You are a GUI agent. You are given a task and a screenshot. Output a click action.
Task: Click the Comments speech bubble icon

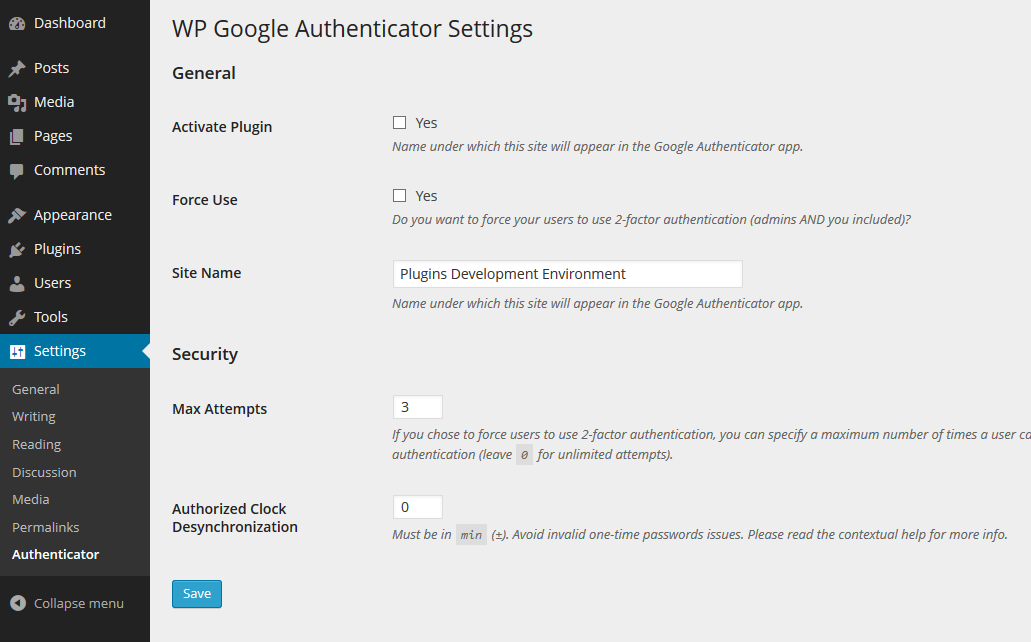[x=17, y=171]
